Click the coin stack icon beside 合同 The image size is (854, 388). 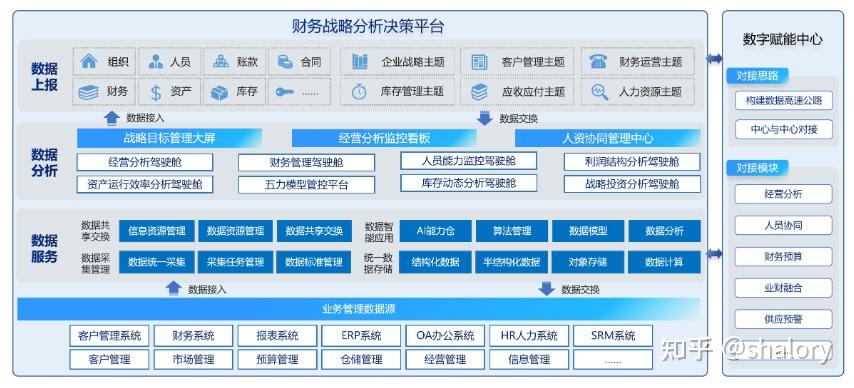click(x=285, y=62)
